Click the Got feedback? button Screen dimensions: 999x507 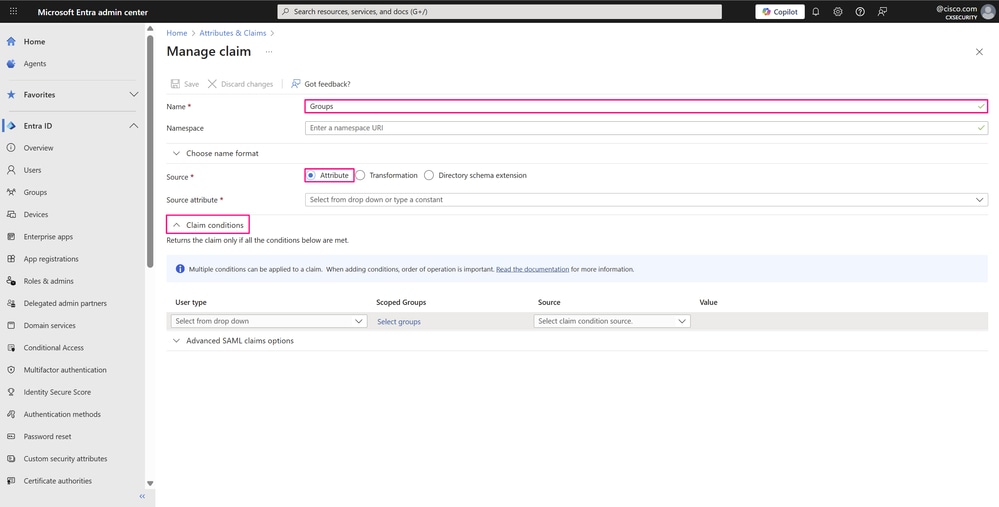[320, 84]
